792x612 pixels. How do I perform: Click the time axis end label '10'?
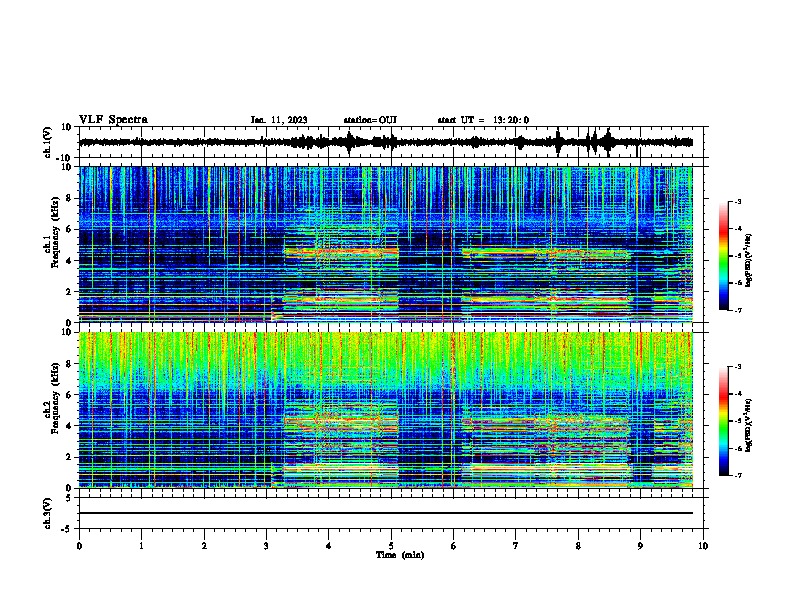tap(703, 546)
